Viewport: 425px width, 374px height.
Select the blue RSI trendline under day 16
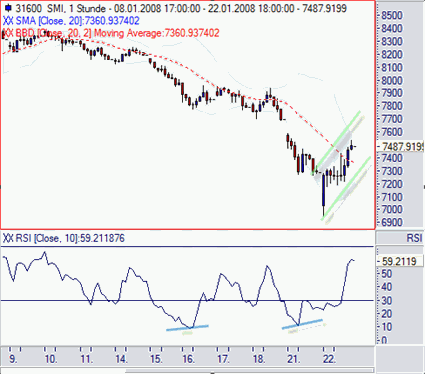pyautogui.click(x=187, y=328)
